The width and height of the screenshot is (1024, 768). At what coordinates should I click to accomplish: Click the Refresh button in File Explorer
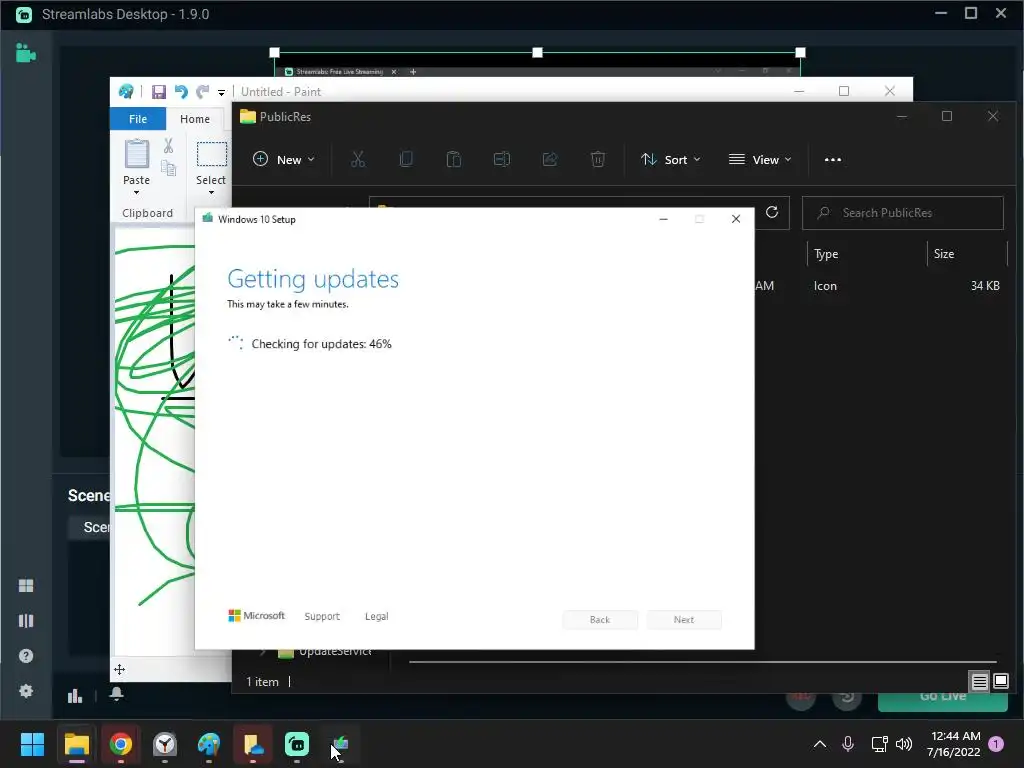(x=772, y=212)
